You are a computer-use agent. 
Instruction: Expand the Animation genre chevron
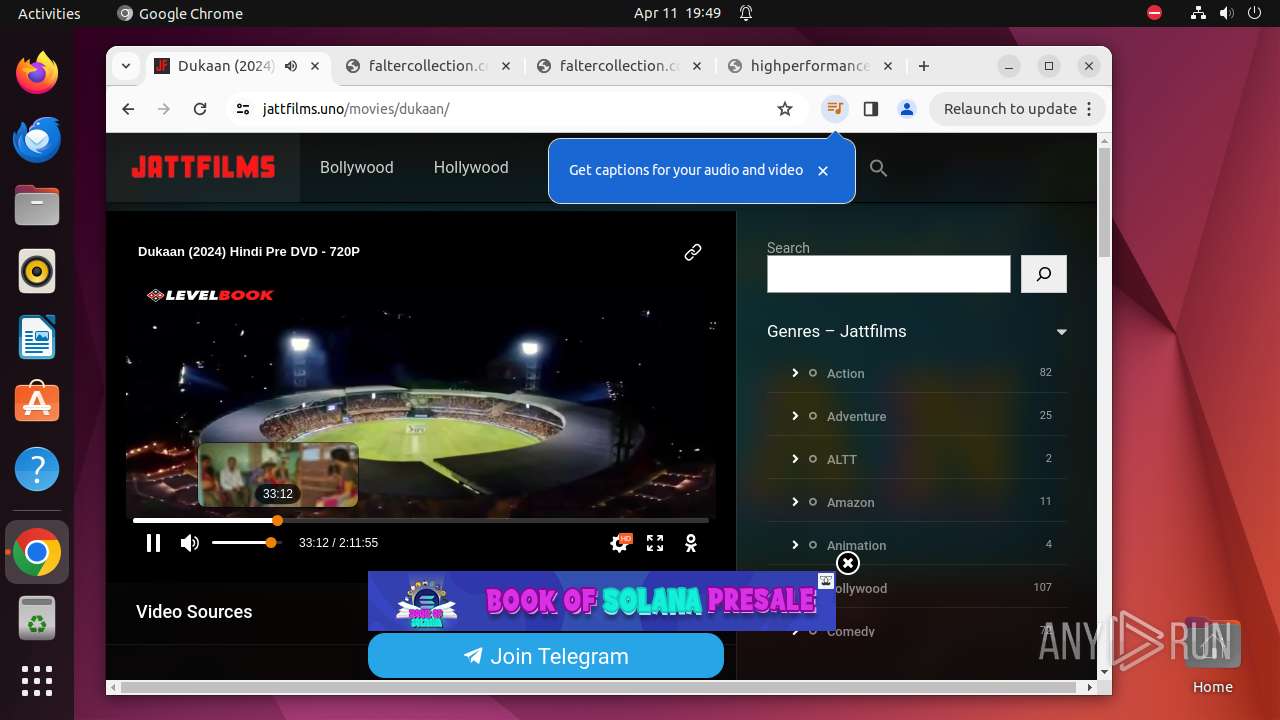795,544
